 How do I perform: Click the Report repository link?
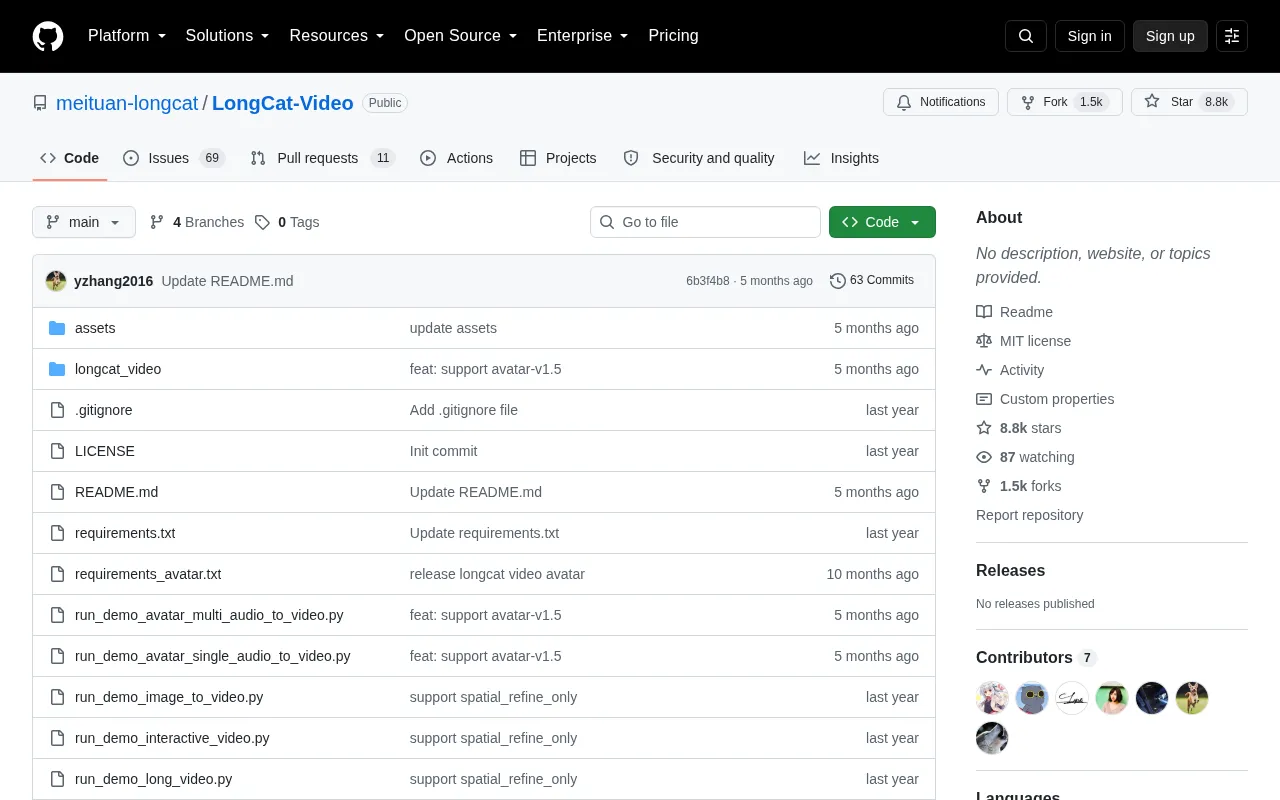[1029, 515]
